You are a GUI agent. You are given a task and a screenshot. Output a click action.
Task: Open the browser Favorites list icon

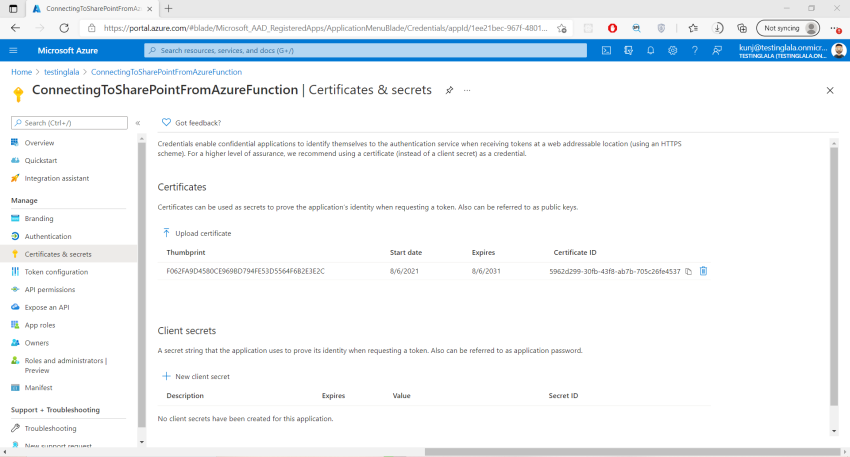[x=693, y=28]
